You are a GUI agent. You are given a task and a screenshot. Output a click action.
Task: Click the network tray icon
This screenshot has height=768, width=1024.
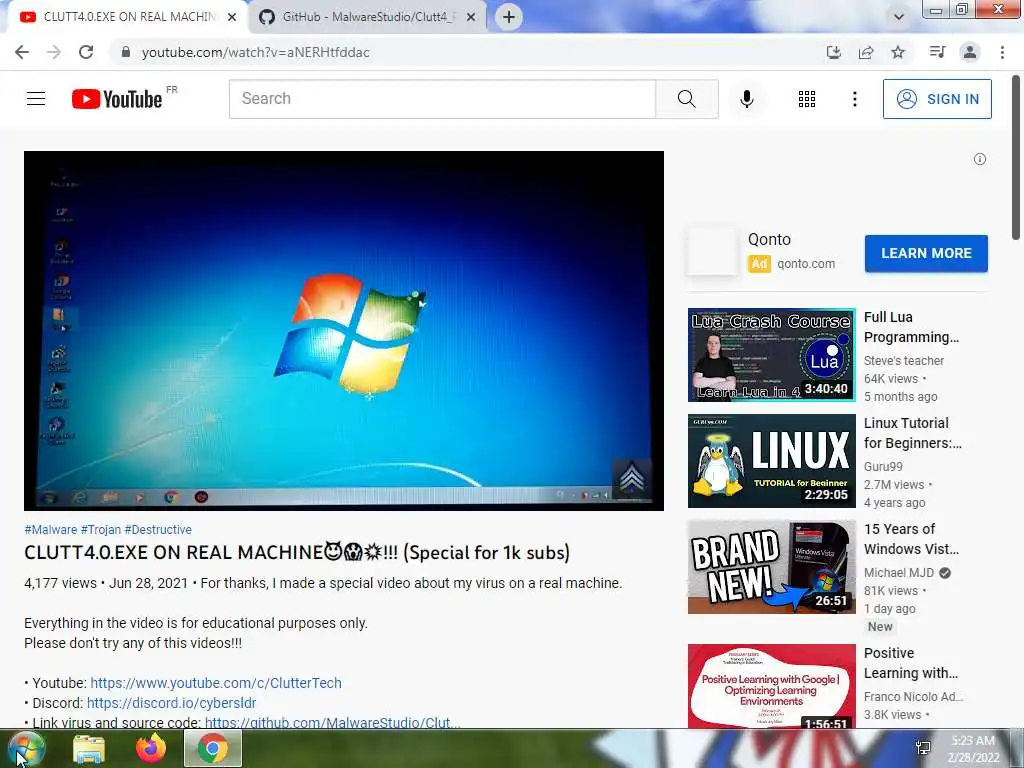[923, 749]
